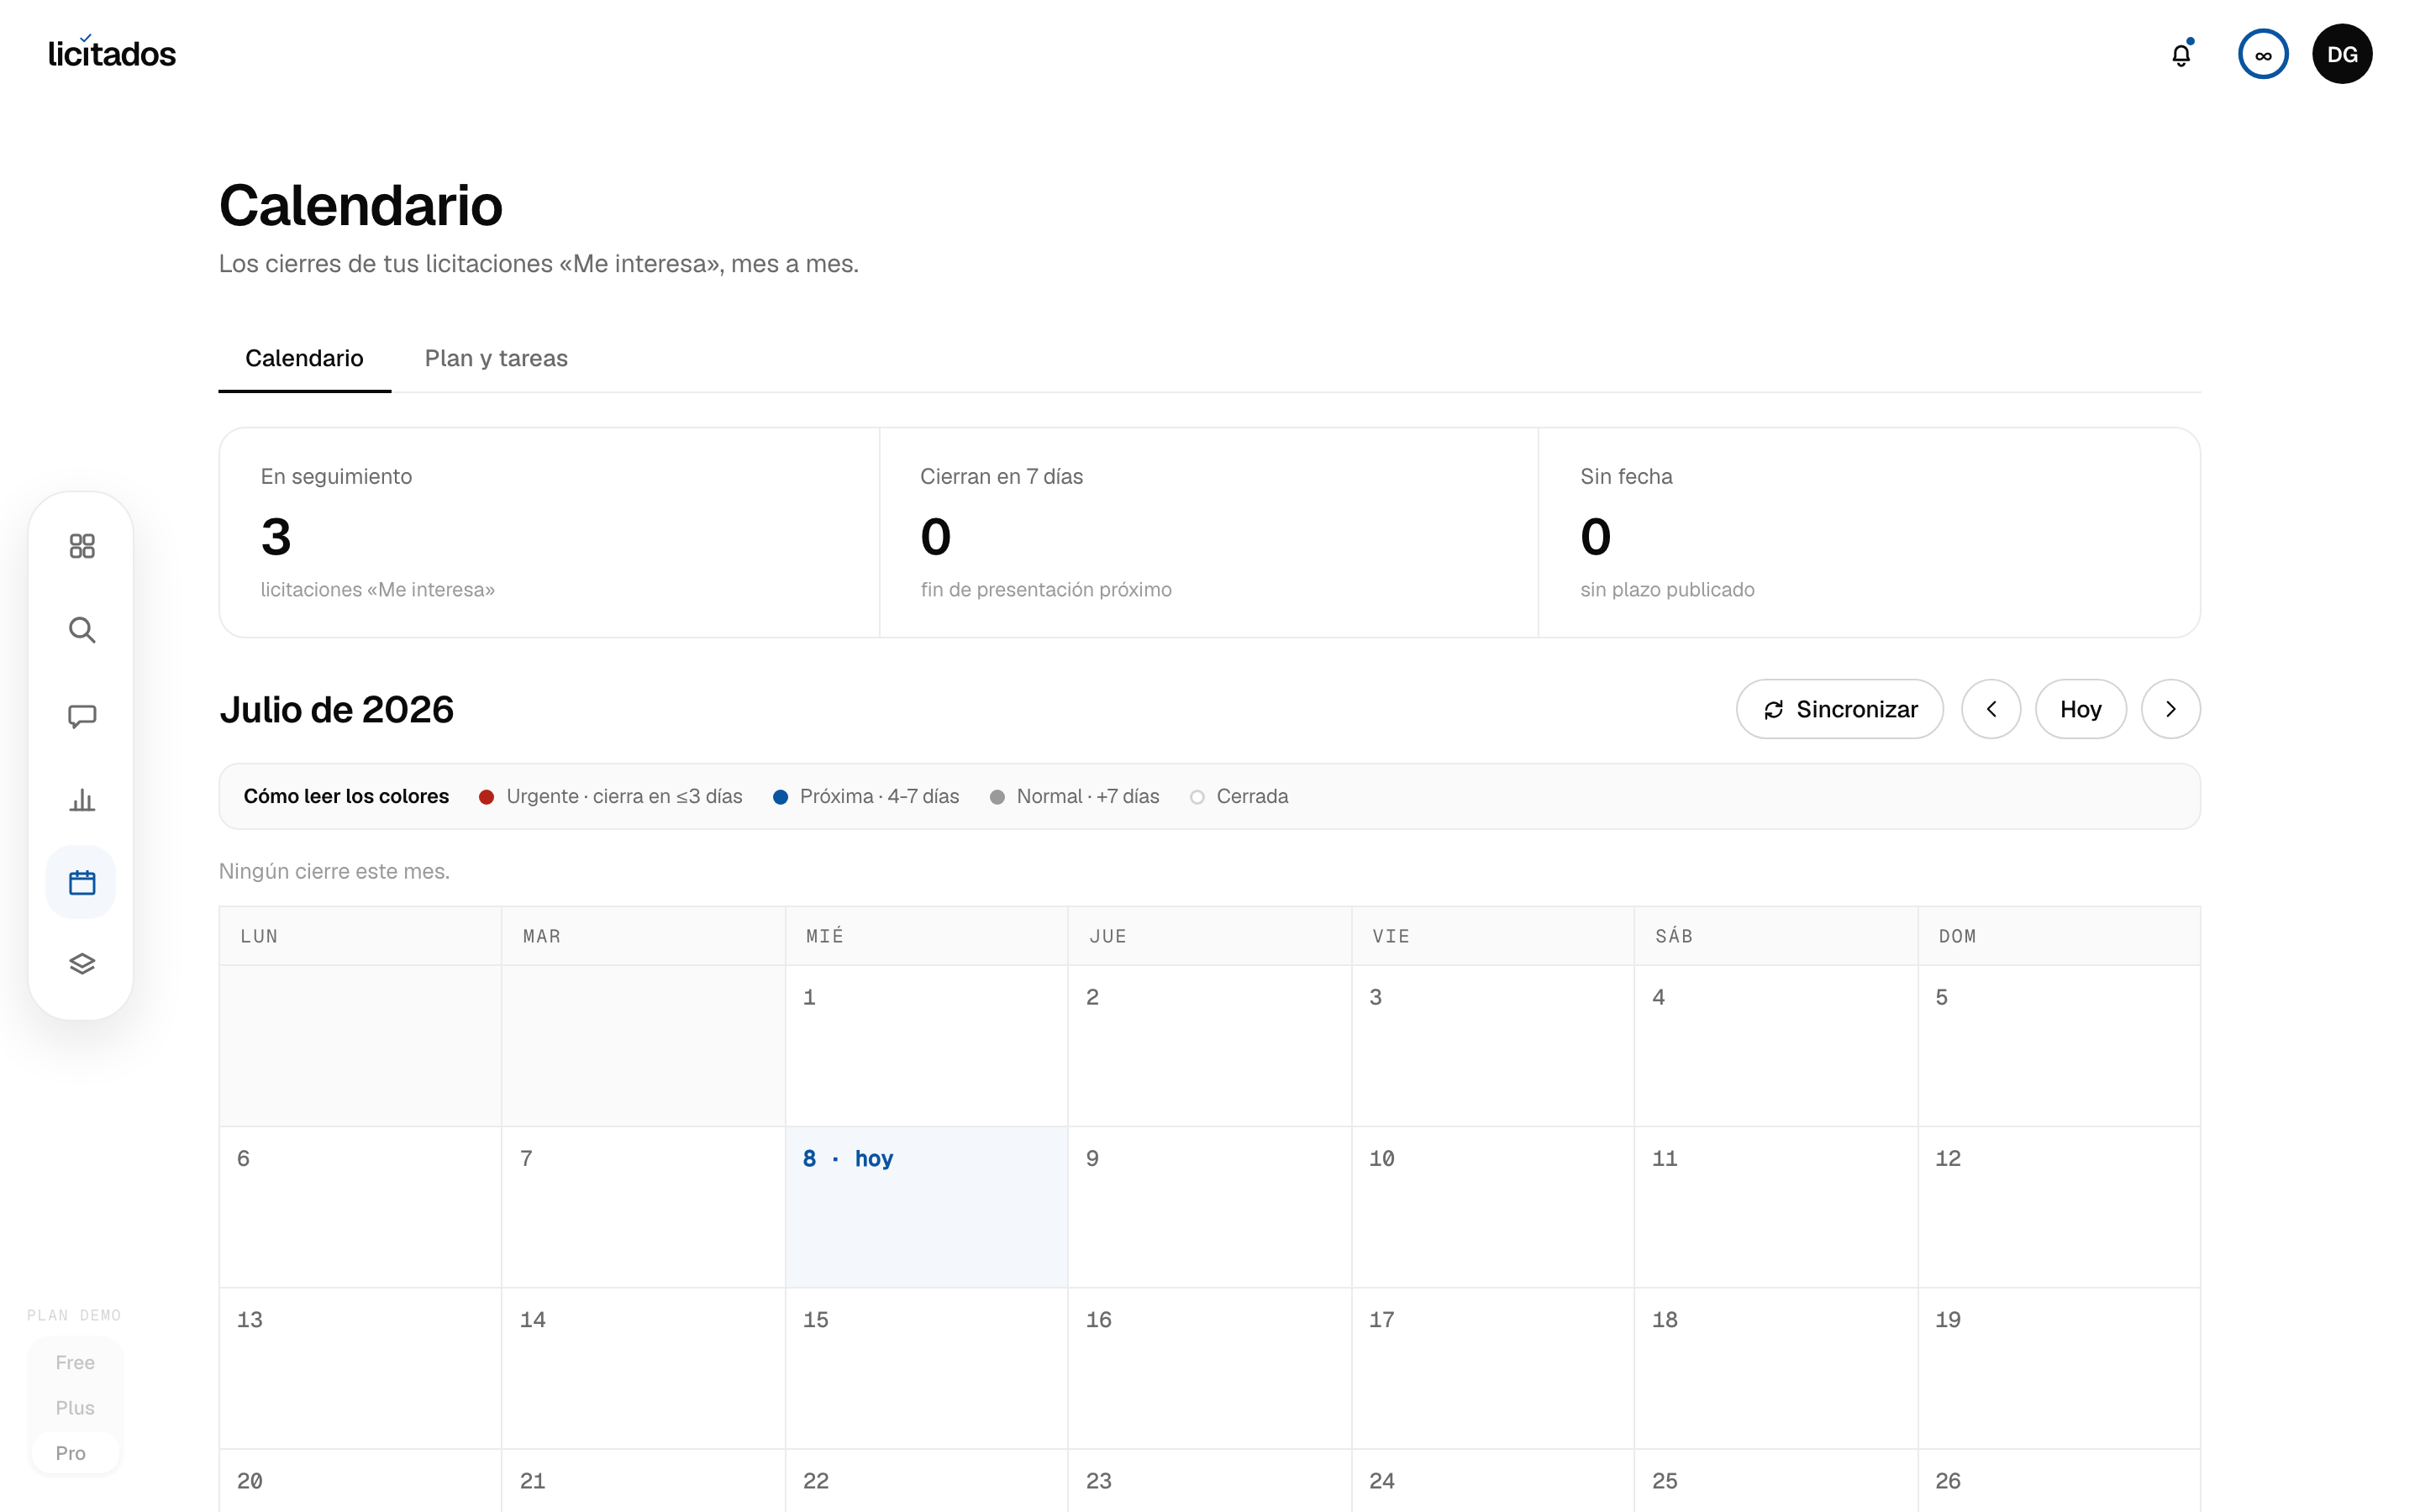2420x1512 pixels.
Task: Jump to today with Hoy button
Action: [2080, 709]
